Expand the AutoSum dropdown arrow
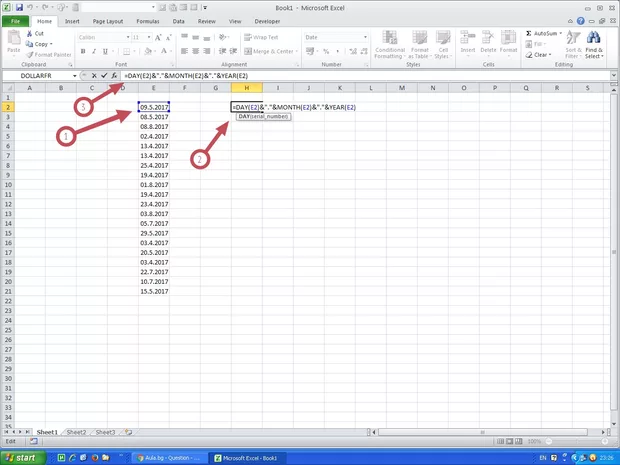 click(560, 33)
